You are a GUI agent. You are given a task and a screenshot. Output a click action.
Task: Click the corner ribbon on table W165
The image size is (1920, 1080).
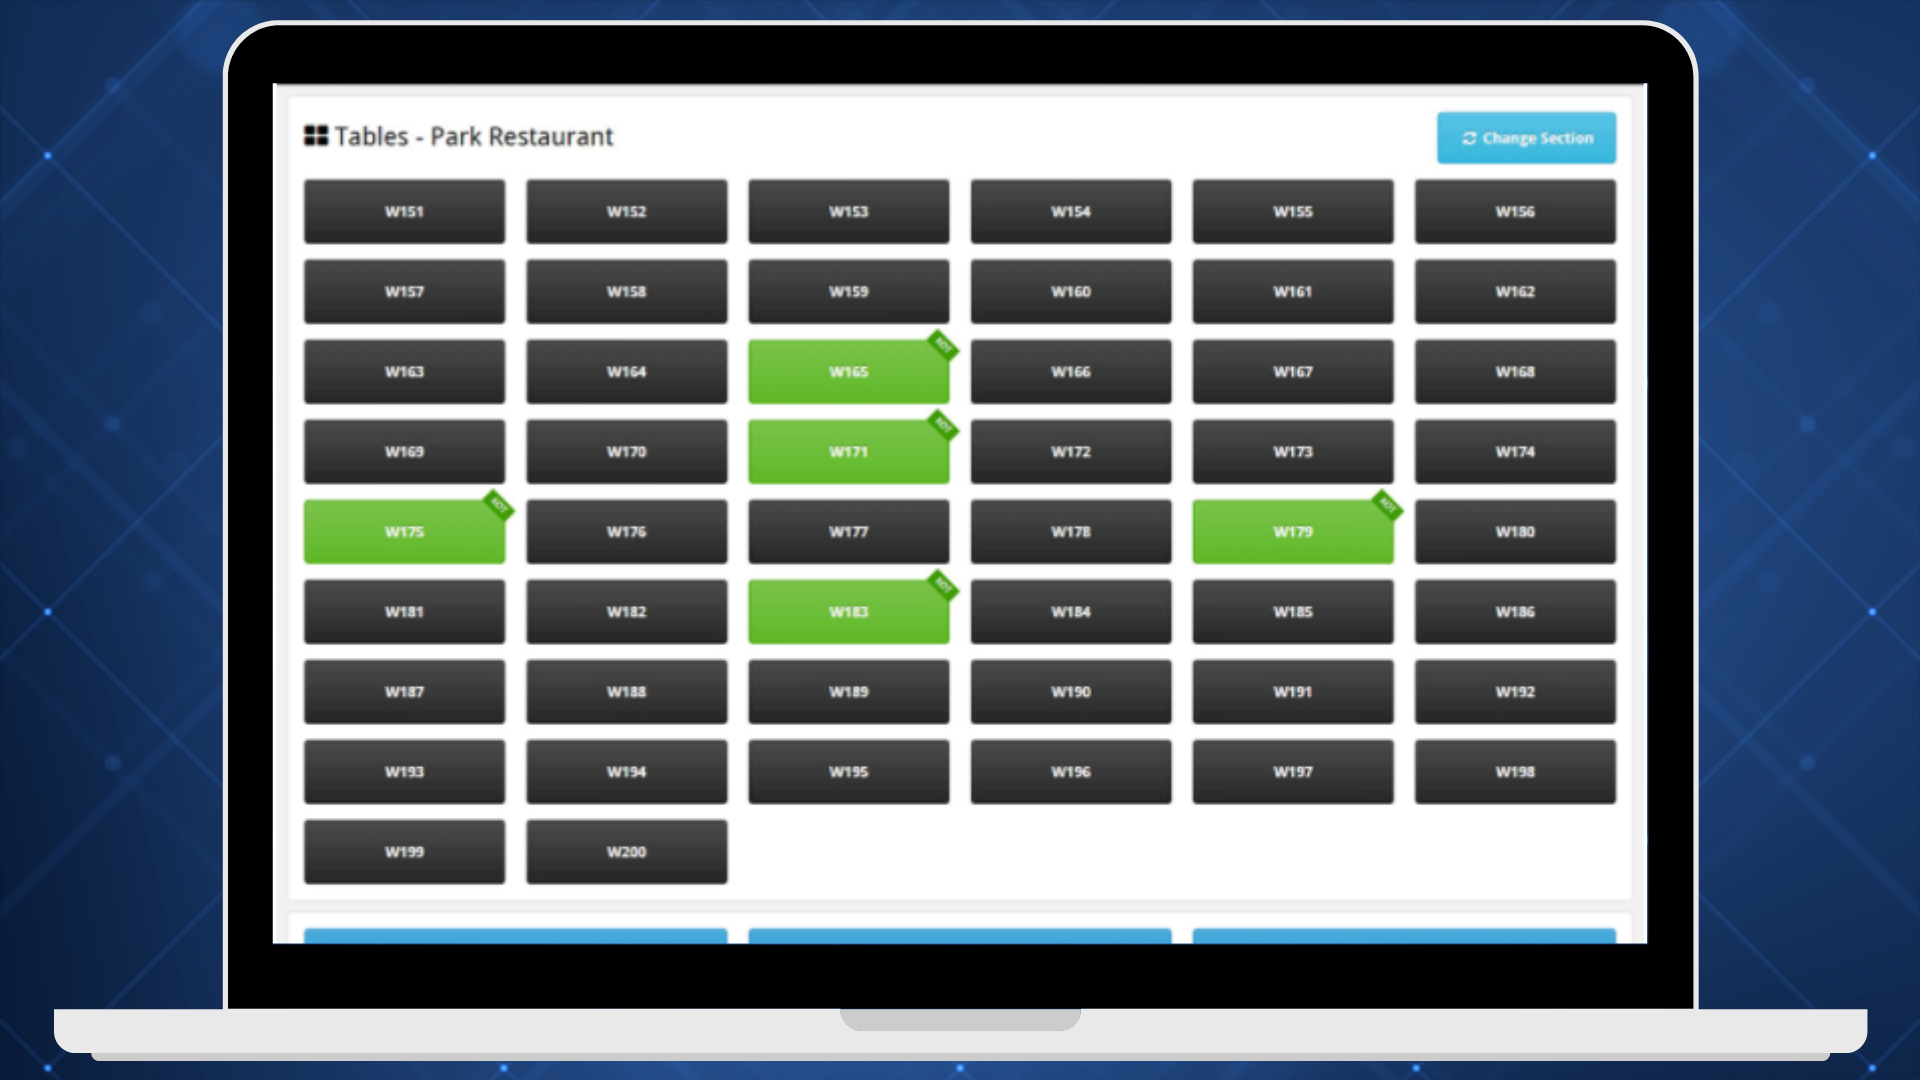tap(942, 346)
